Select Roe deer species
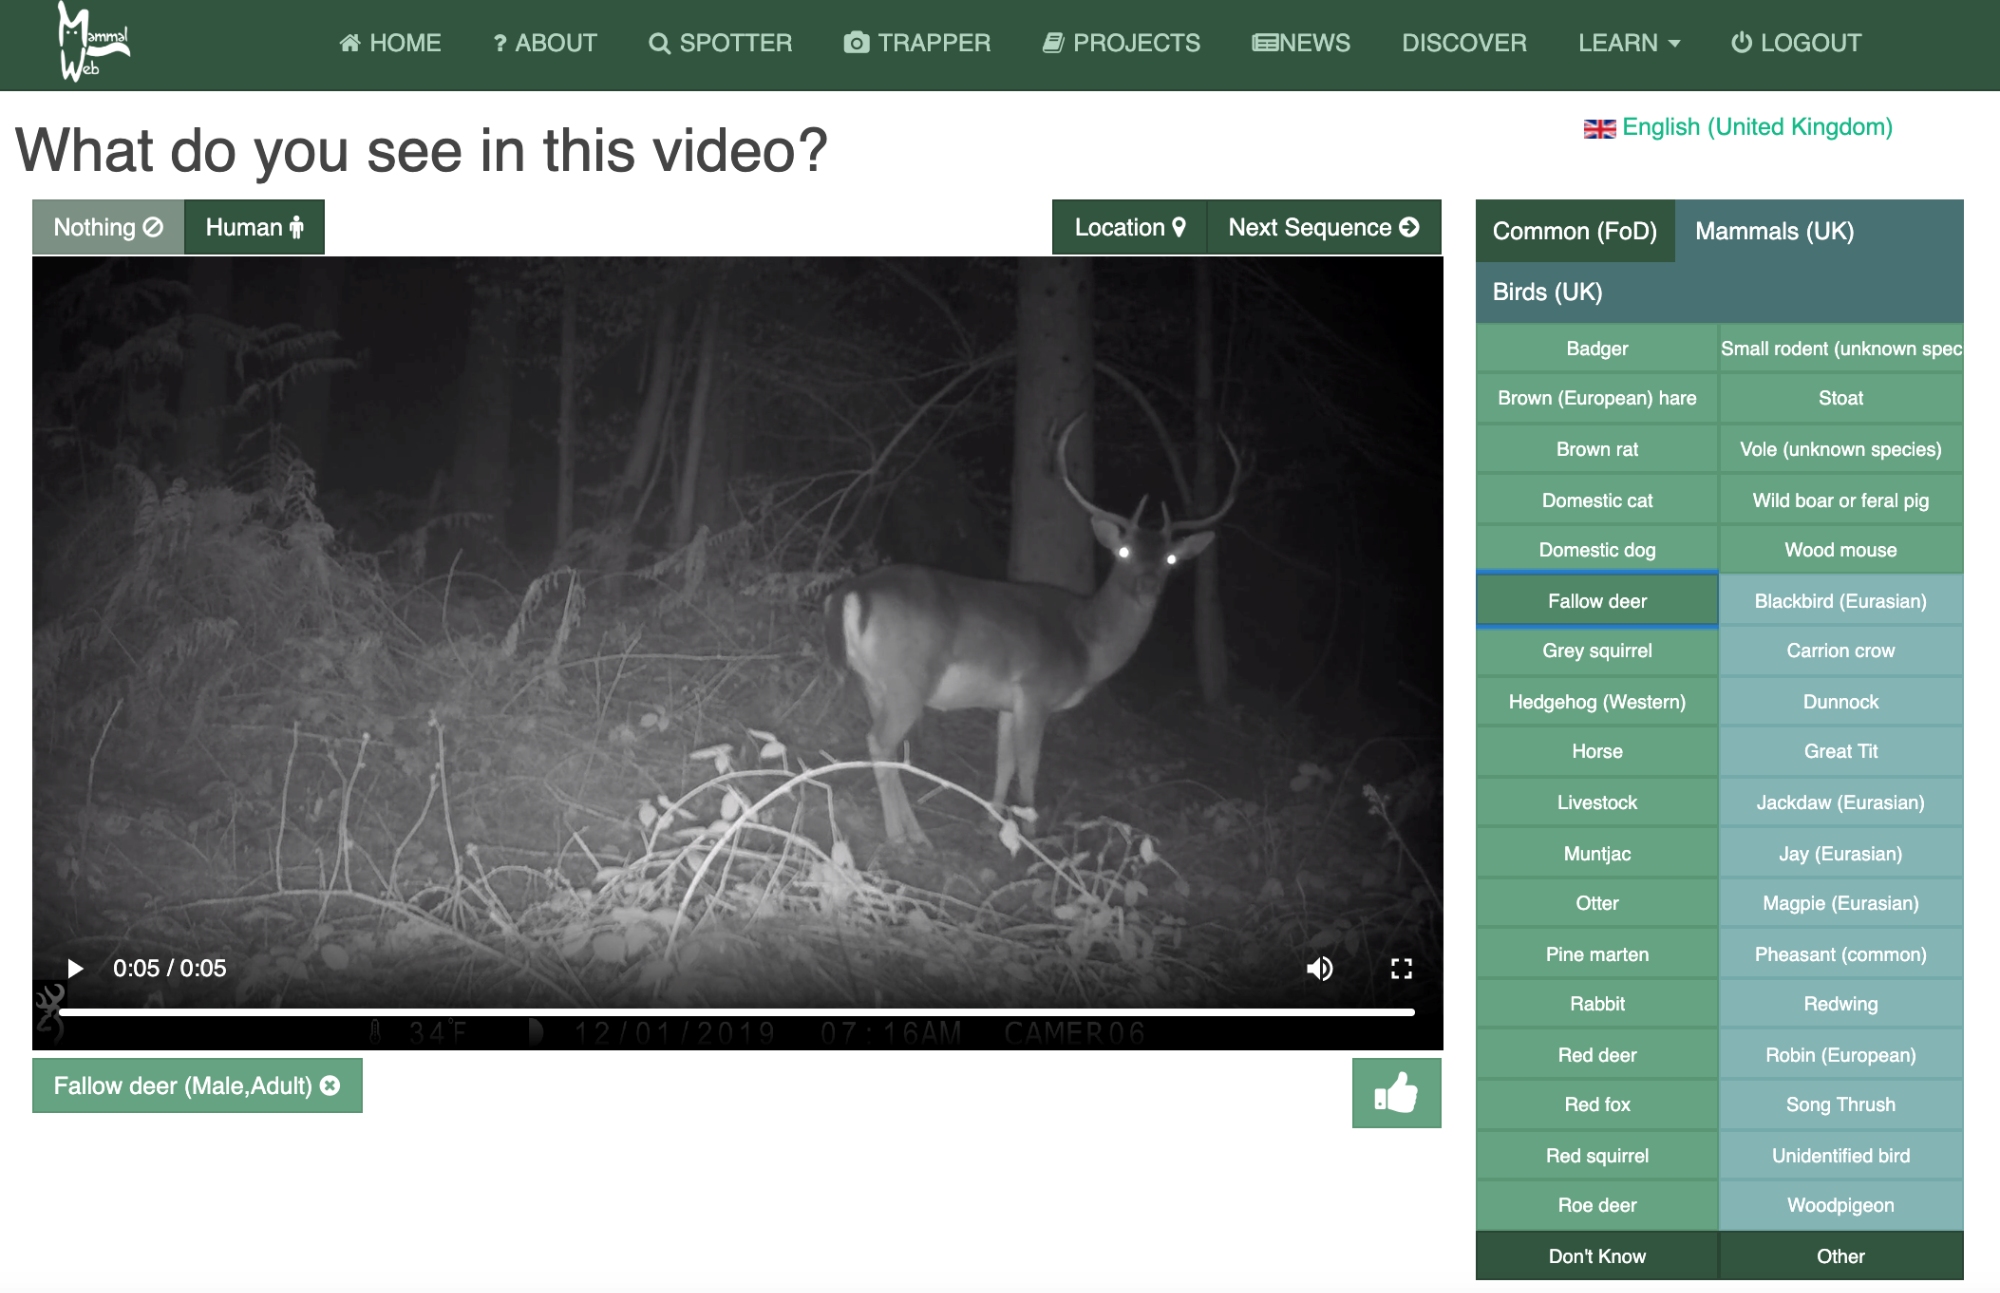Viewport: 2000px width, 1293px height. [1596, 1205]
